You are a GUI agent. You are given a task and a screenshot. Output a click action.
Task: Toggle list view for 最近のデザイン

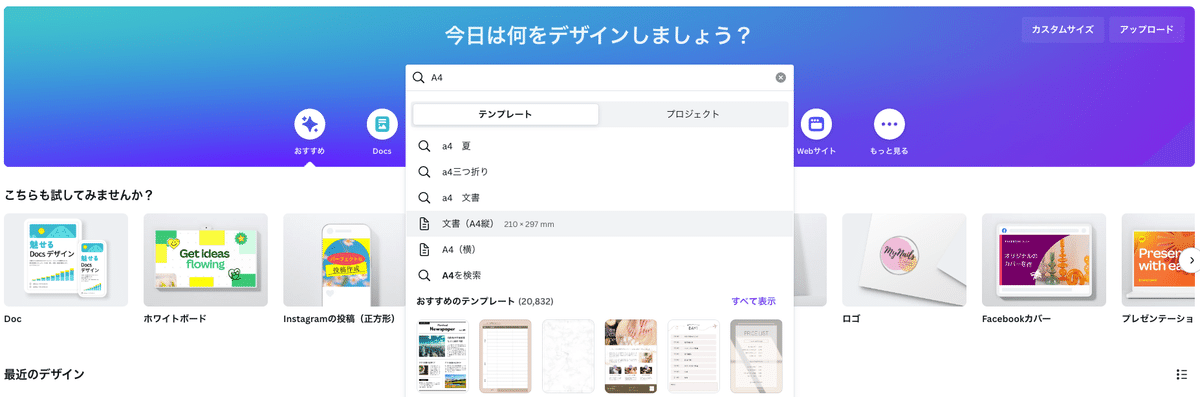tap(1181, 374)
